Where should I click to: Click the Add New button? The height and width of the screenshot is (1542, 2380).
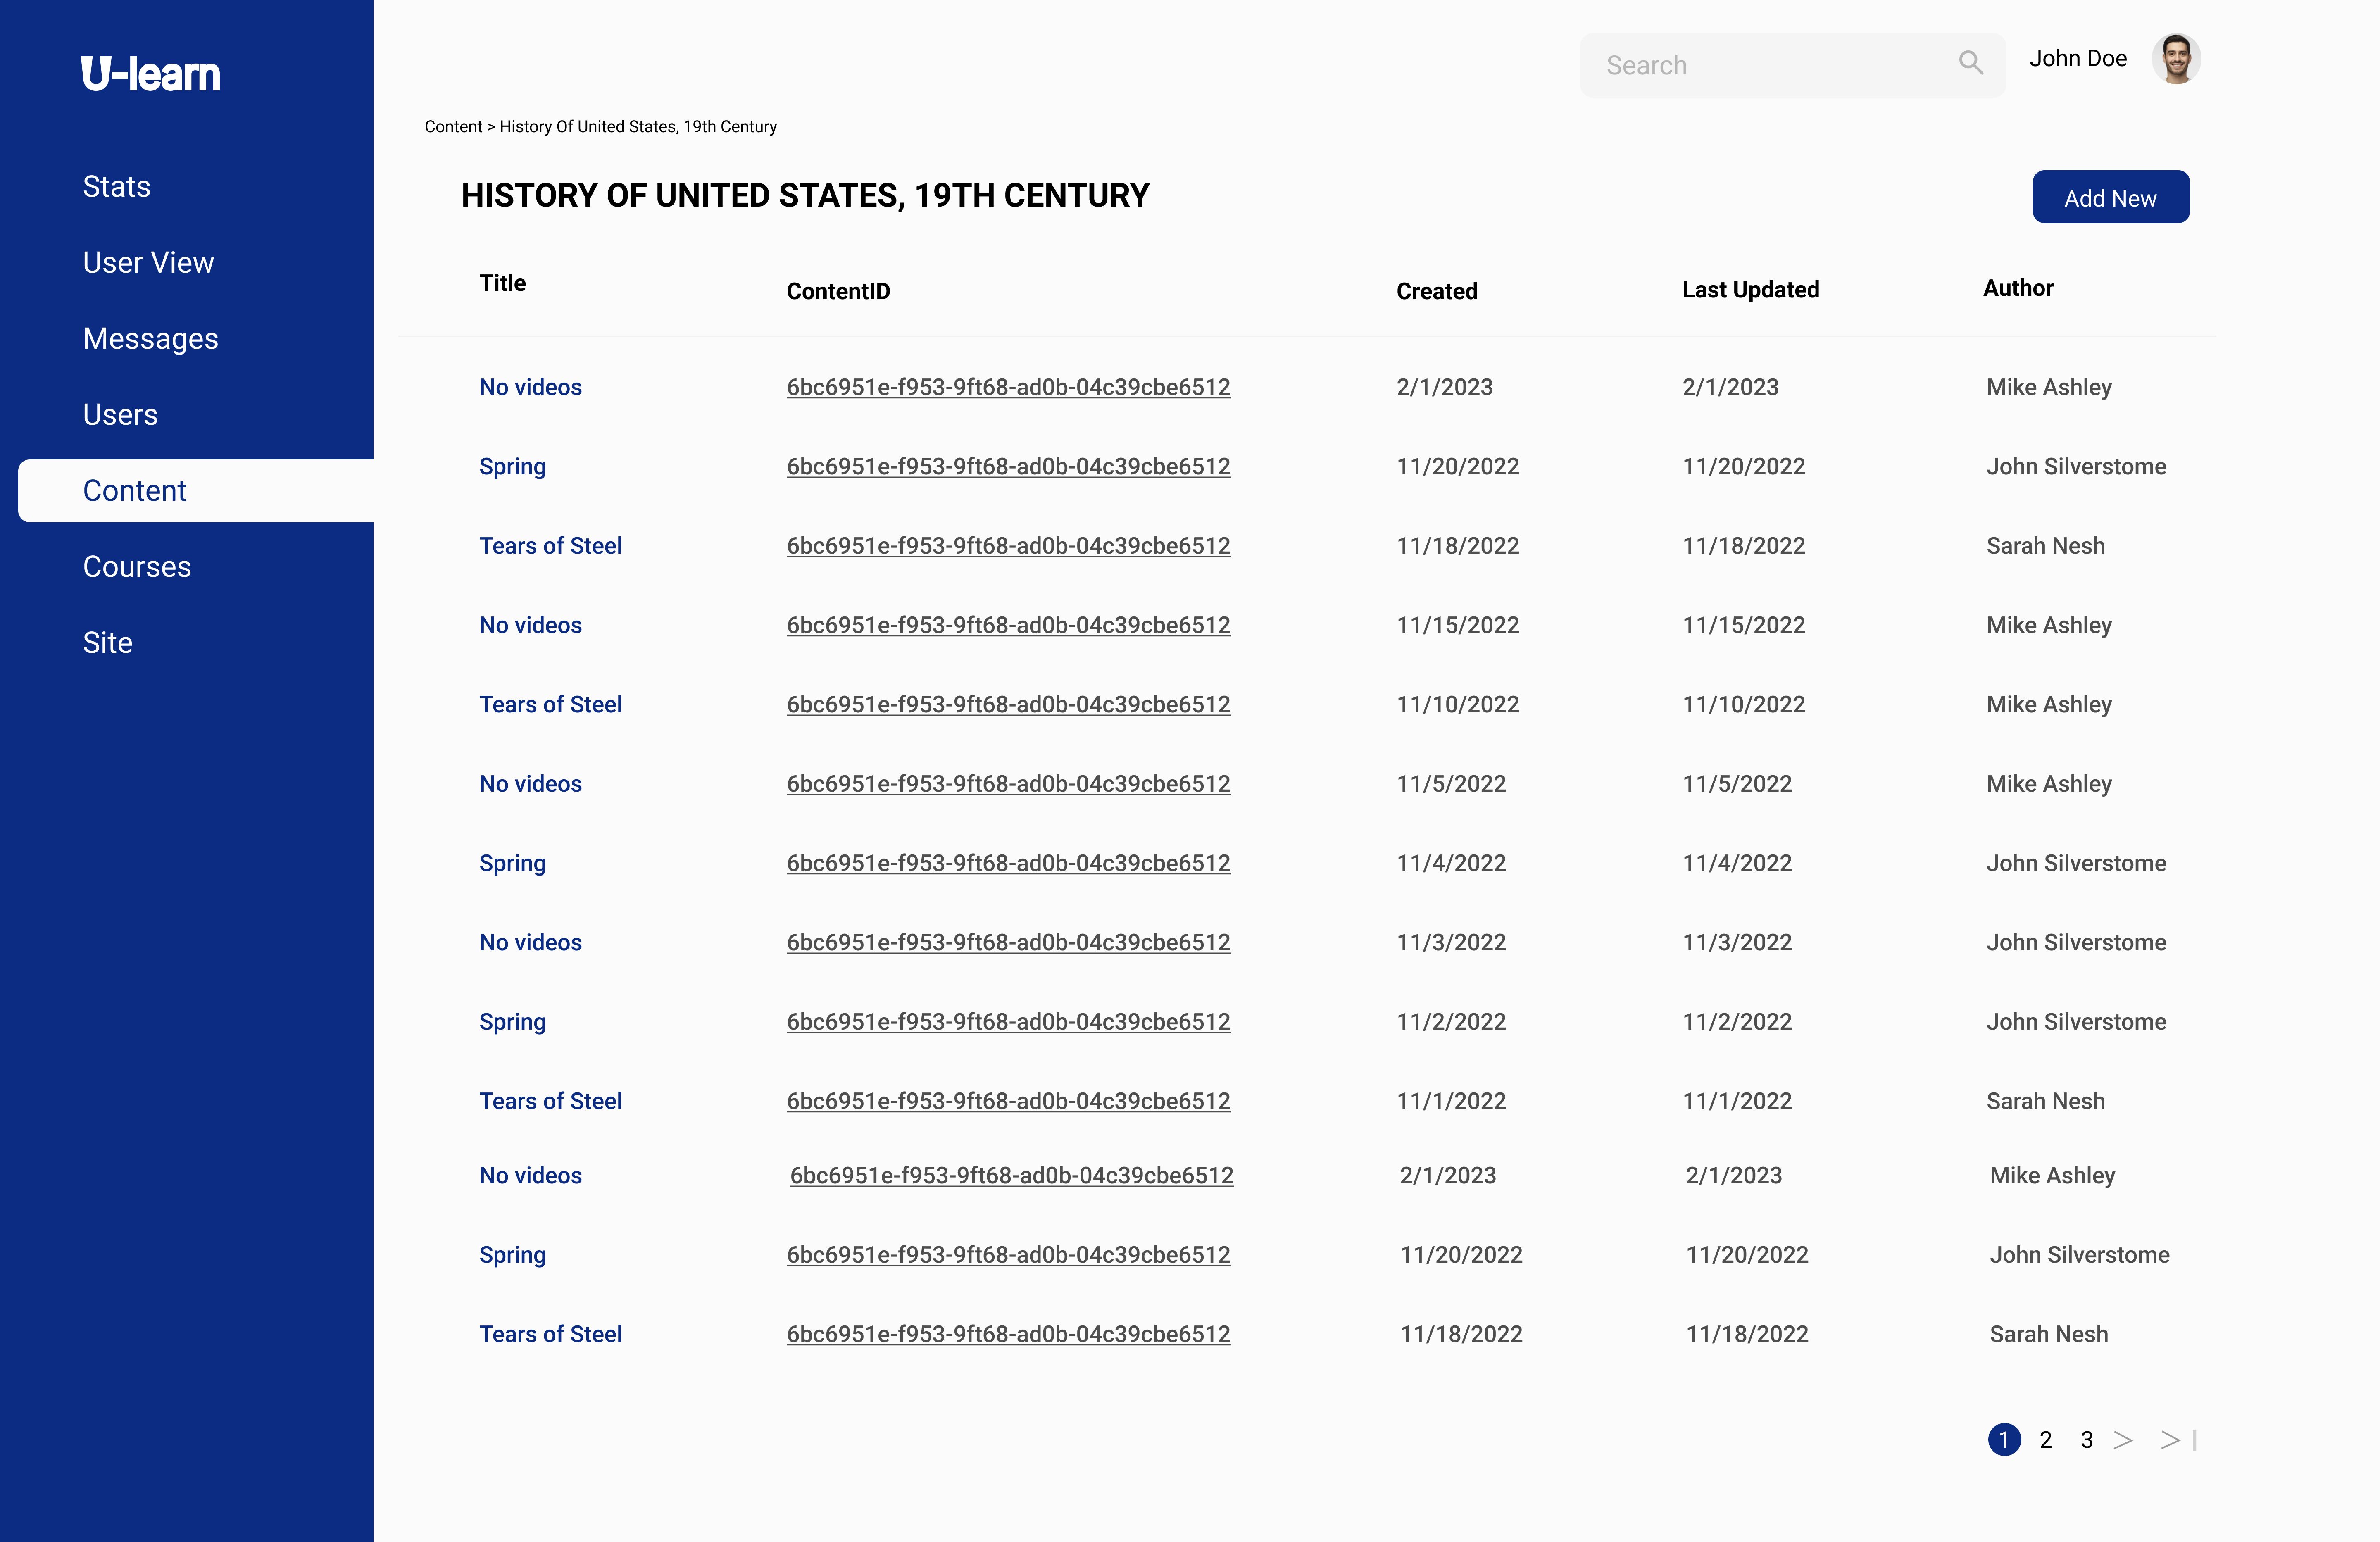point(2110,197)
